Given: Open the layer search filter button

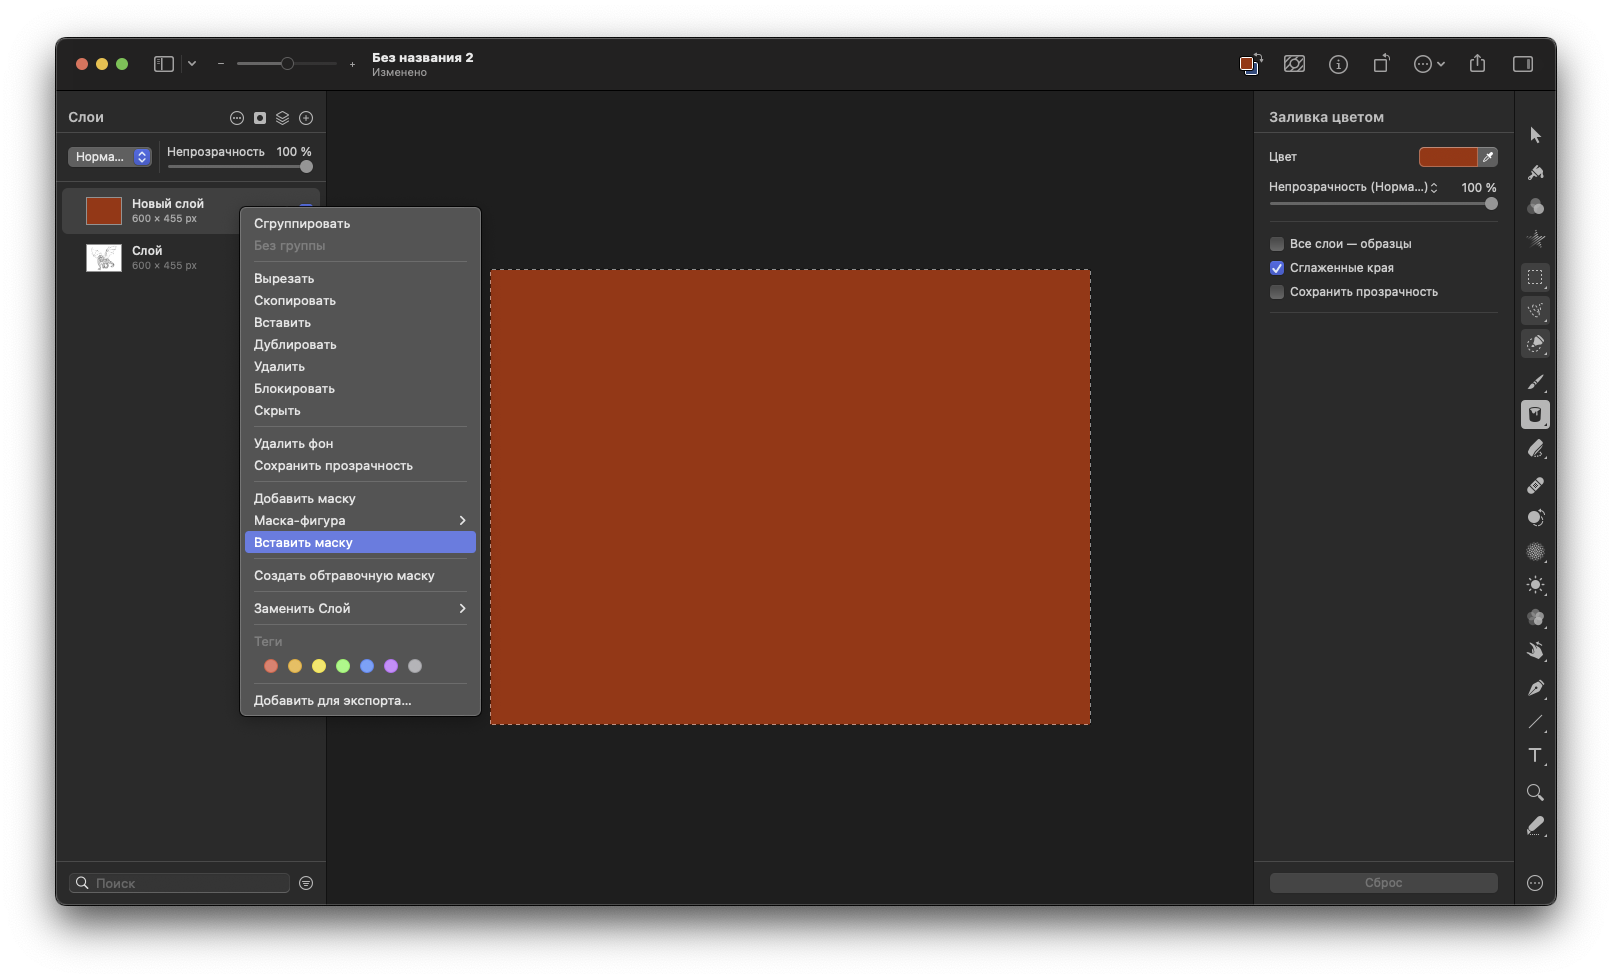Looking at the screenshot, I should (306, 883).
